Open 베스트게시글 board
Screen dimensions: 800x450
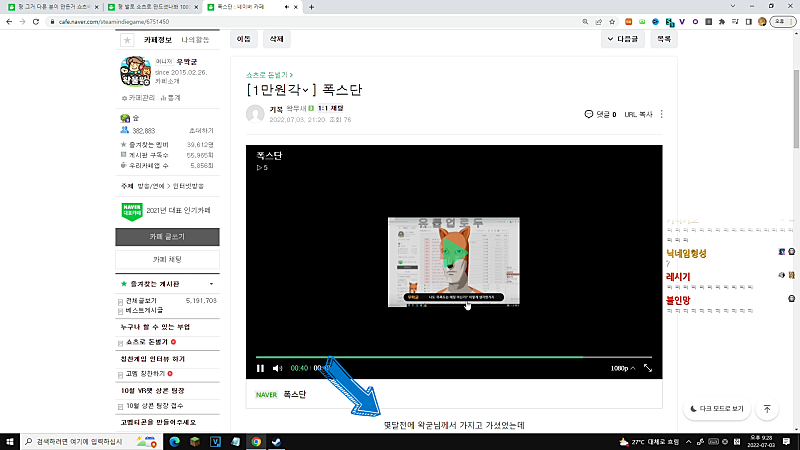[x=144, y=310]
